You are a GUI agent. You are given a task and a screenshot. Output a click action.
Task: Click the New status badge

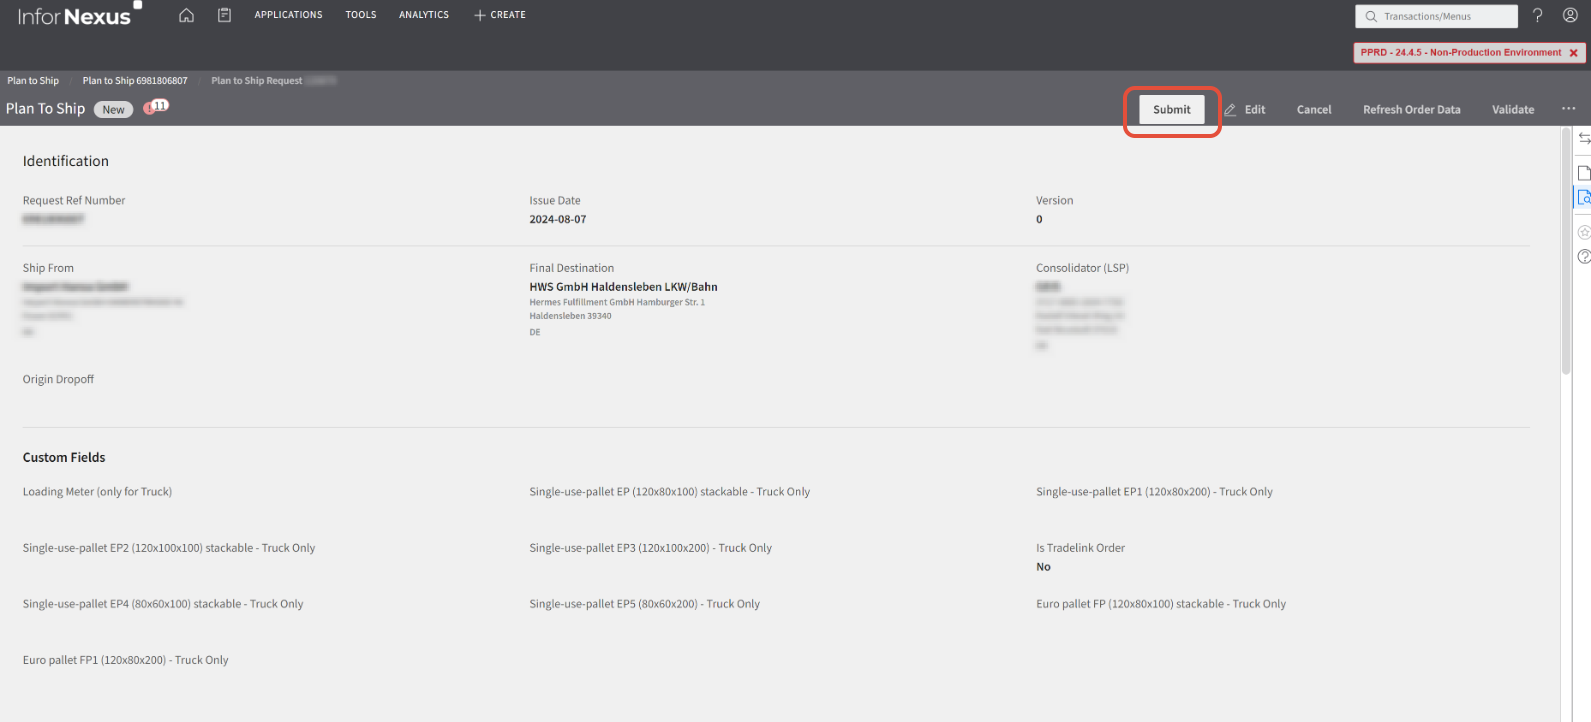[114, 110]
